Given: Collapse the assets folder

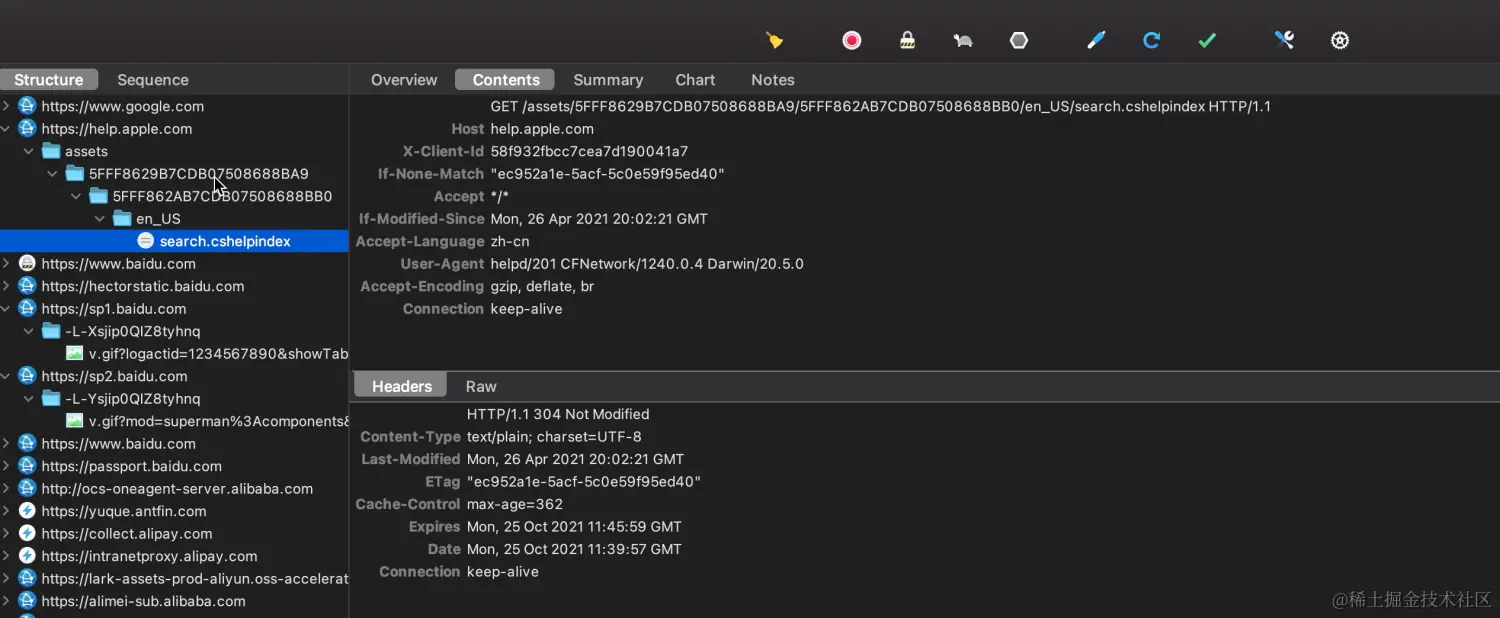Looking at the screenshot, I should pos(30,151).
